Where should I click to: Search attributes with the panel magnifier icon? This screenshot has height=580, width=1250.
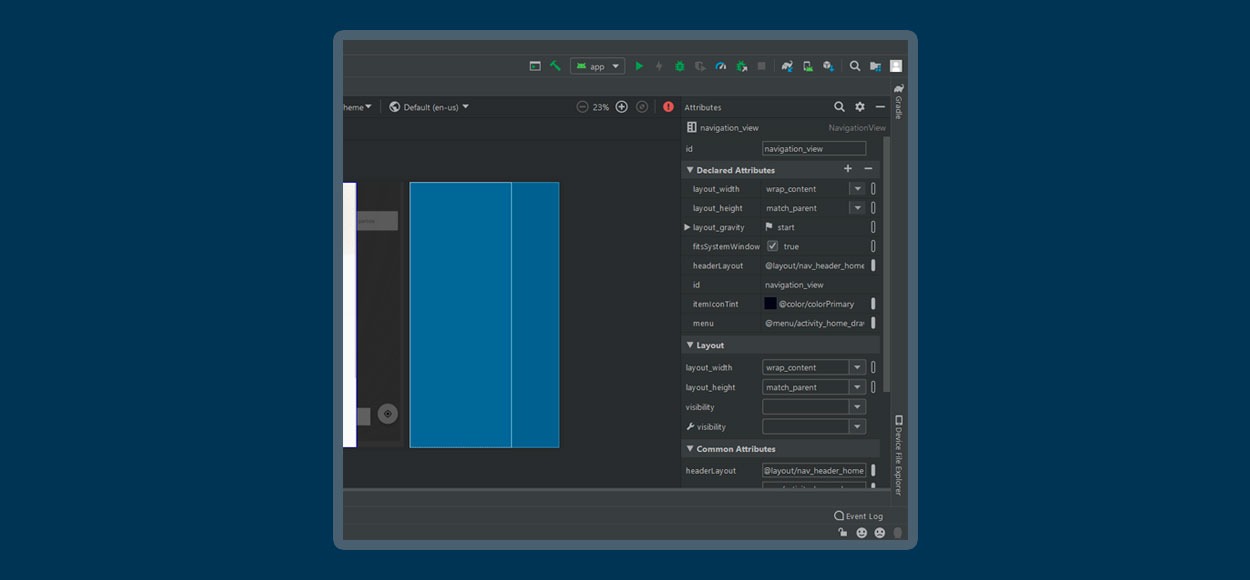tap(839, 107)
